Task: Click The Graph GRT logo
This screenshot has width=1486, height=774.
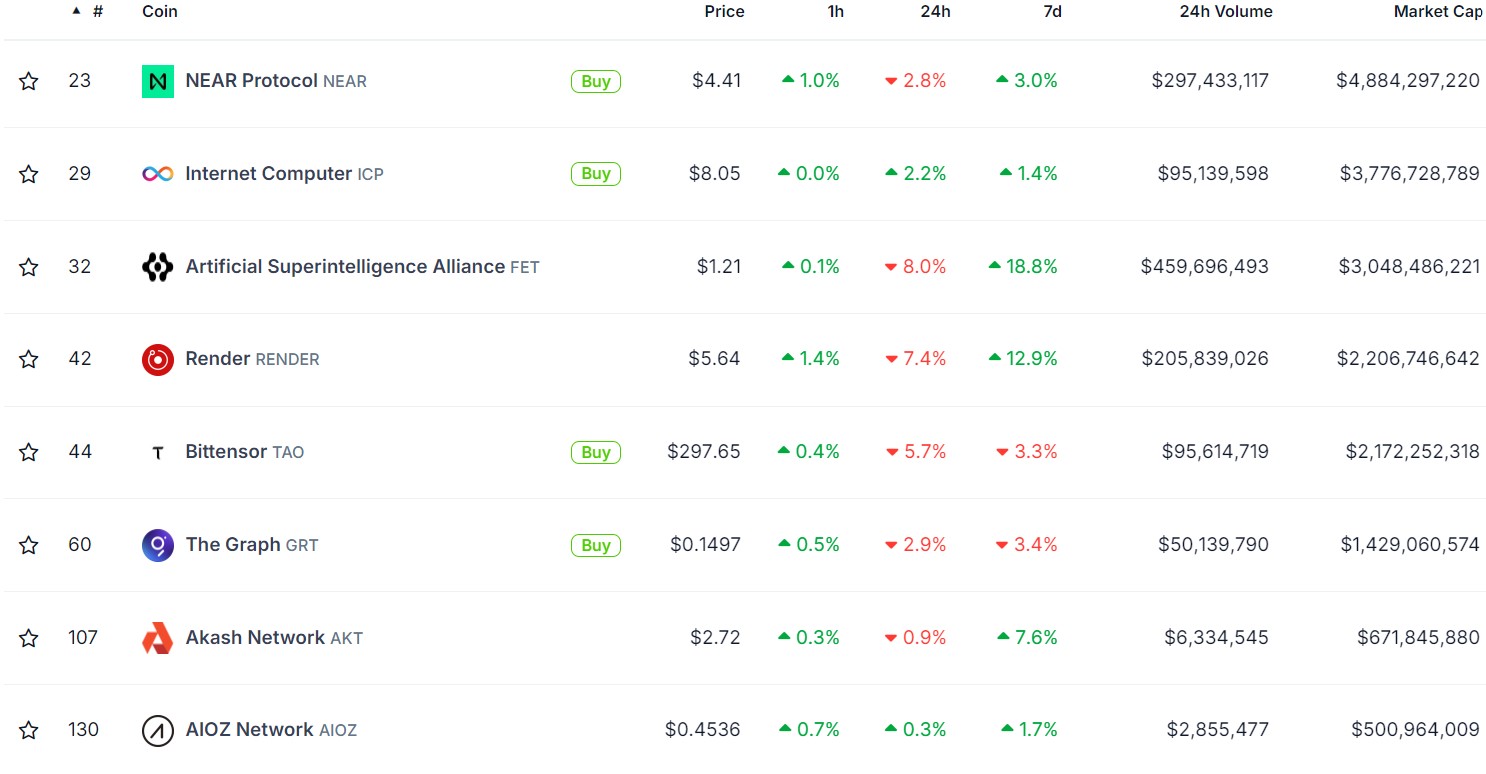Action: (x=158, y=545)
